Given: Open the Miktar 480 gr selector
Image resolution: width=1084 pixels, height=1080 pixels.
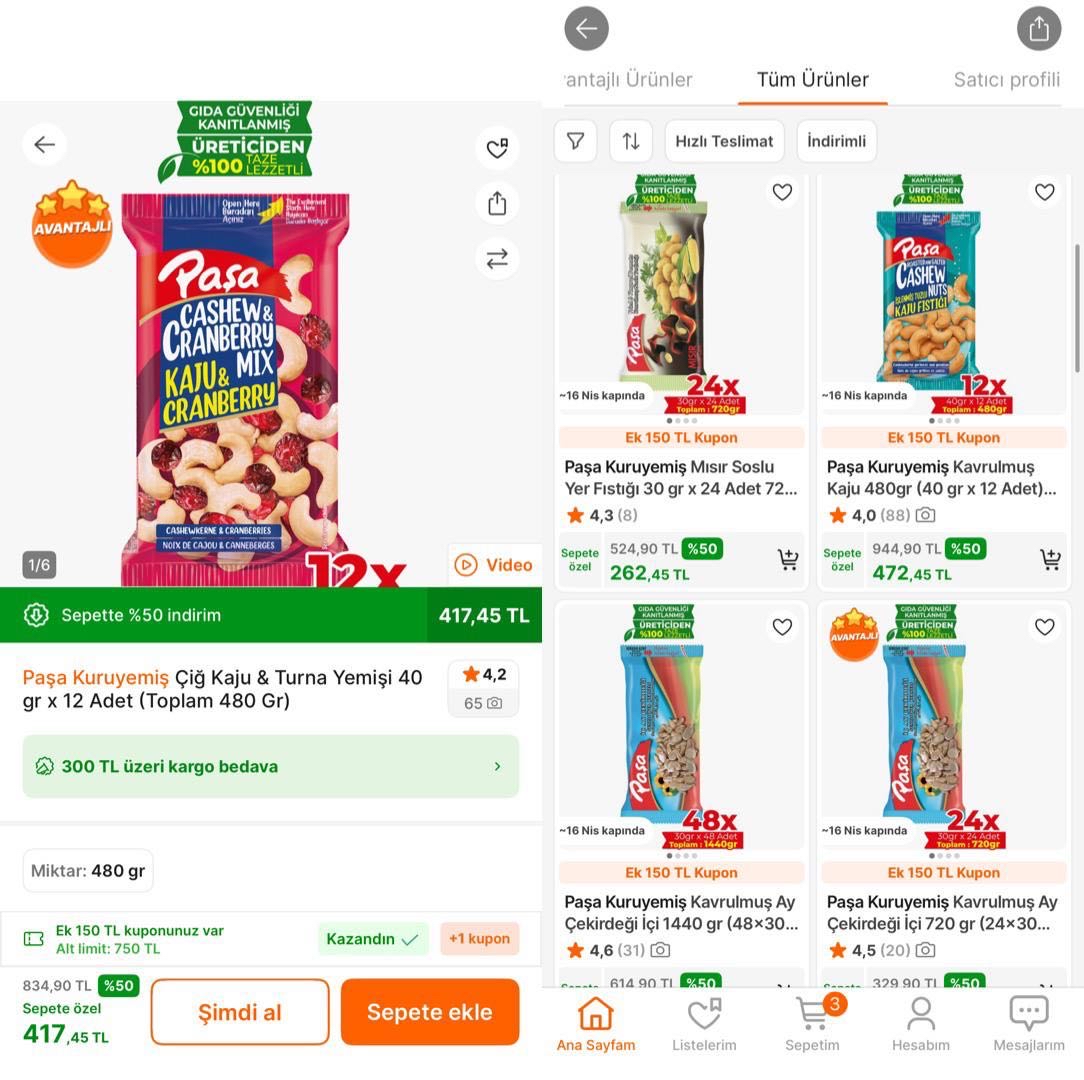Looking at the screenshot, I should coord(88,870).
